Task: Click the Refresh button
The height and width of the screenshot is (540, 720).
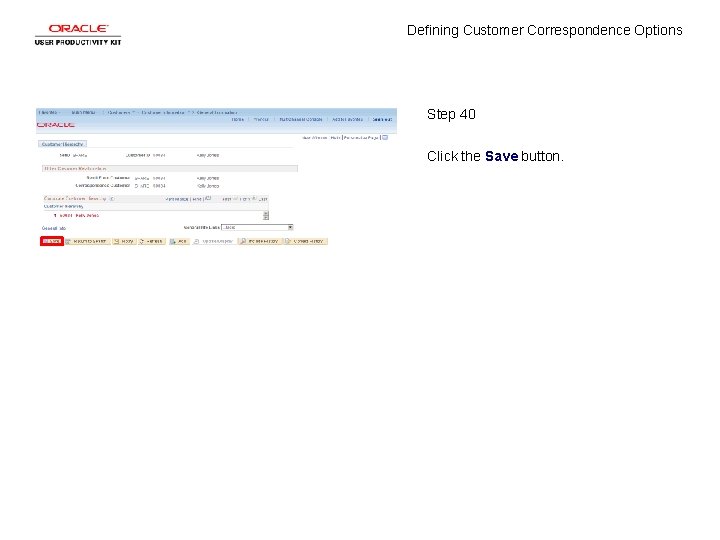Action: (152, 241)
